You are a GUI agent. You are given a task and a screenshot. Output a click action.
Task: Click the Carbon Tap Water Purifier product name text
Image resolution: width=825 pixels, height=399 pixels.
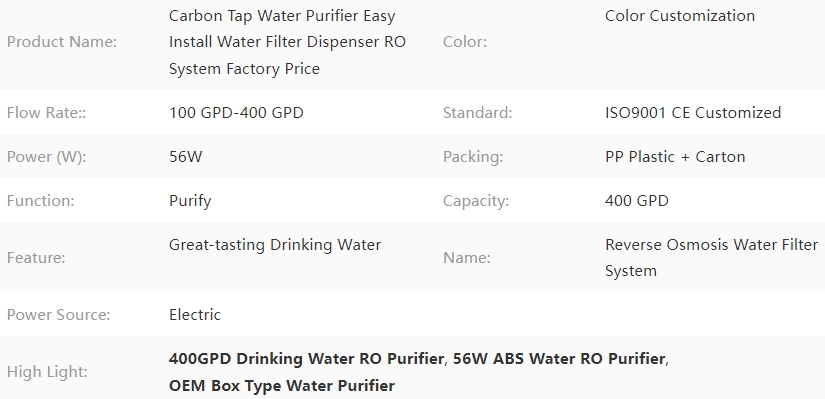287,42
